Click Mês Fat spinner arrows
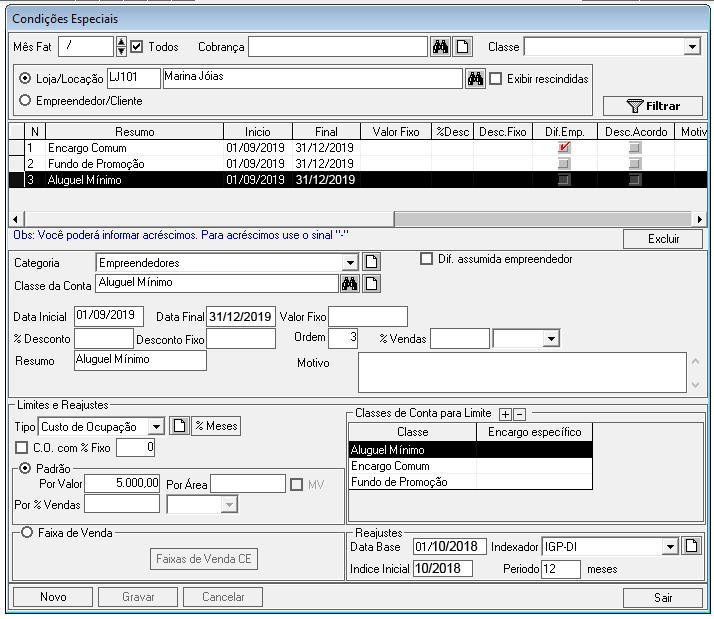 point(121,46)
